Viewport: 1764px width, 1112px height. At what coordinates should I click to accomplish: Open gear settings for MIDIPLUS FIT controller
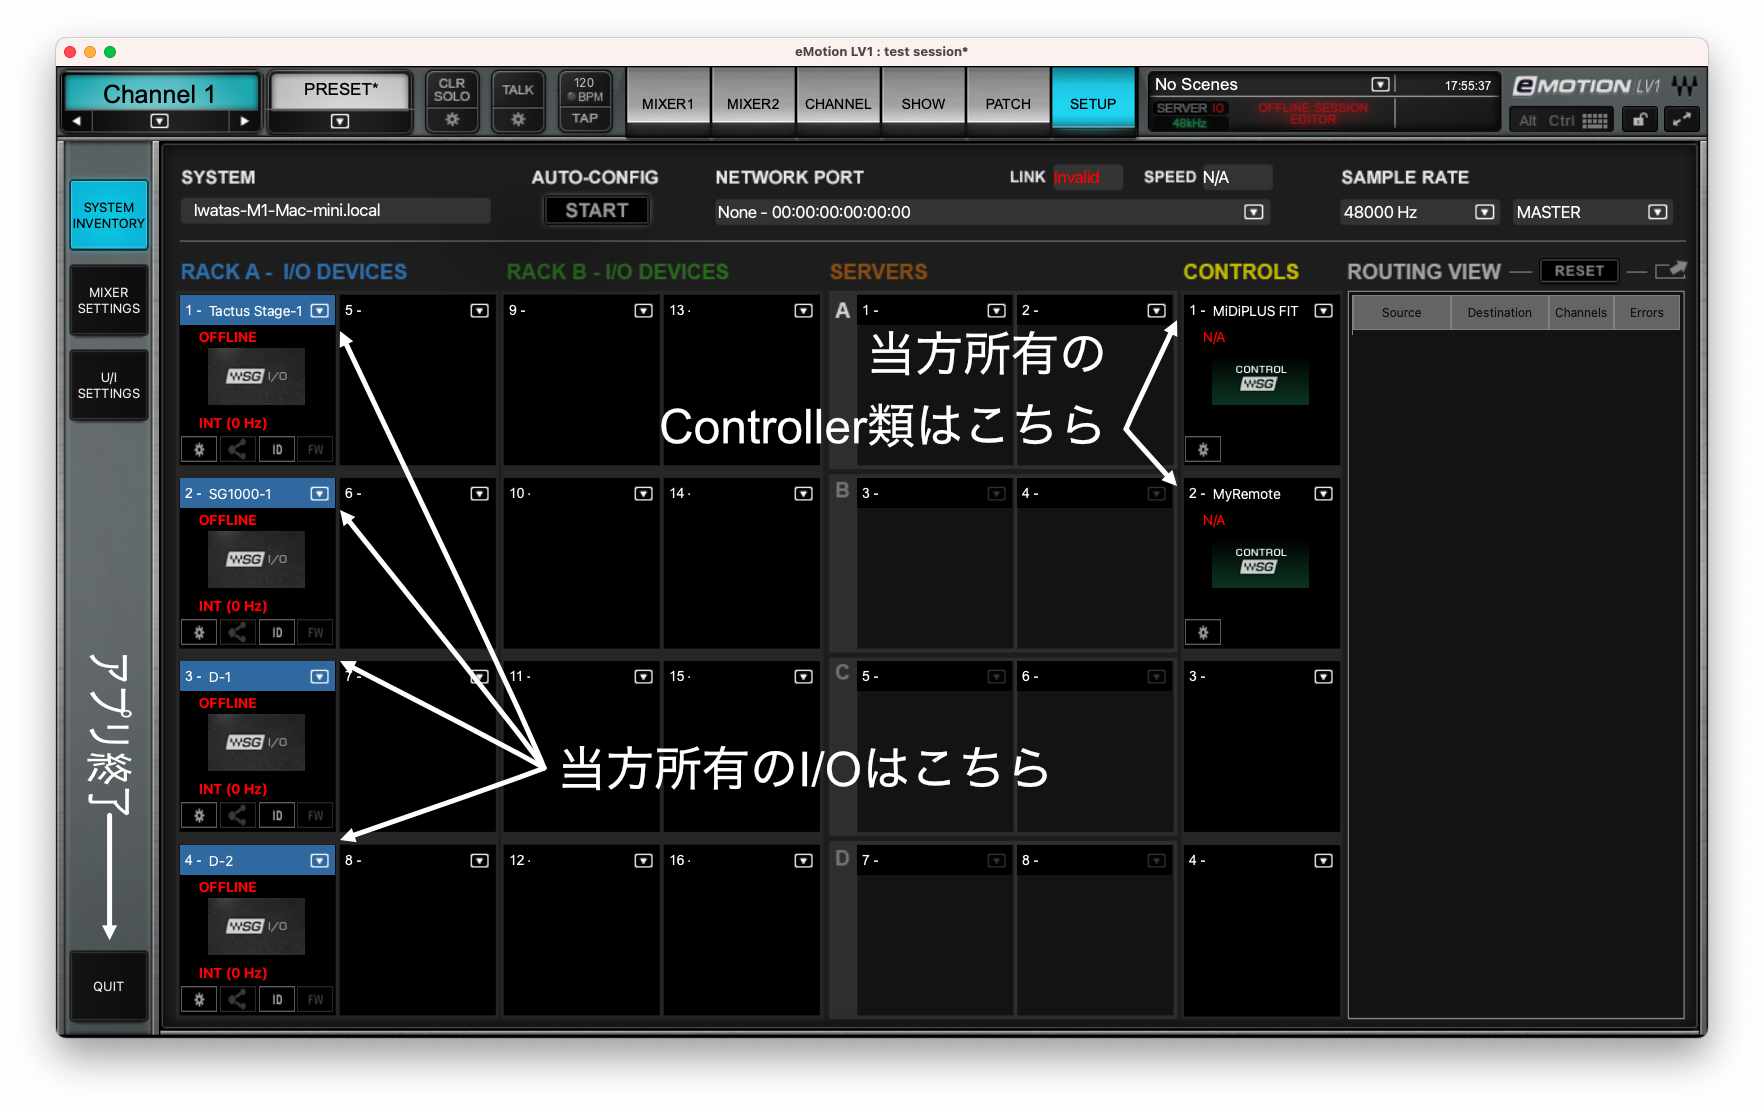coord(1202,450)
